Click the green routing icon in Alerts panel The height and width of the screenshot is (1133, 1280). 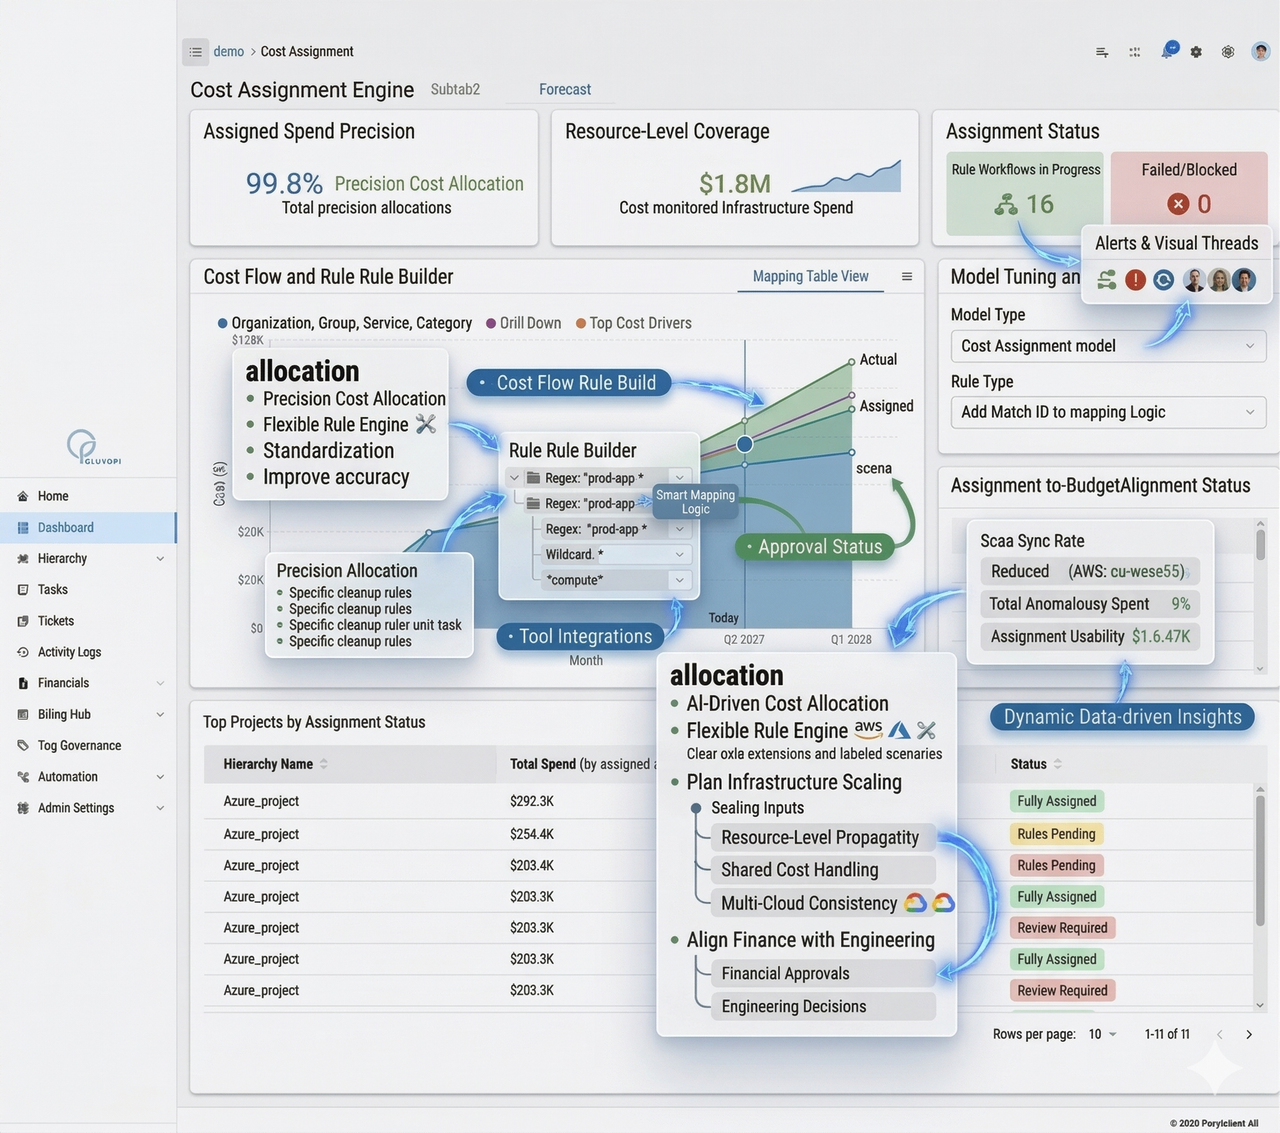click(x=1107, y=280)
